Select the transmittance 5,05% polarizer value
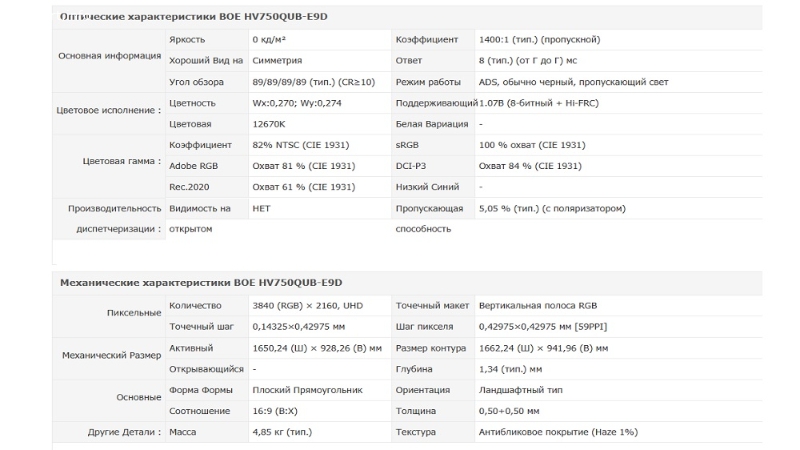The height and width of the screenshot is (450, 800). (x=552, y=208)
